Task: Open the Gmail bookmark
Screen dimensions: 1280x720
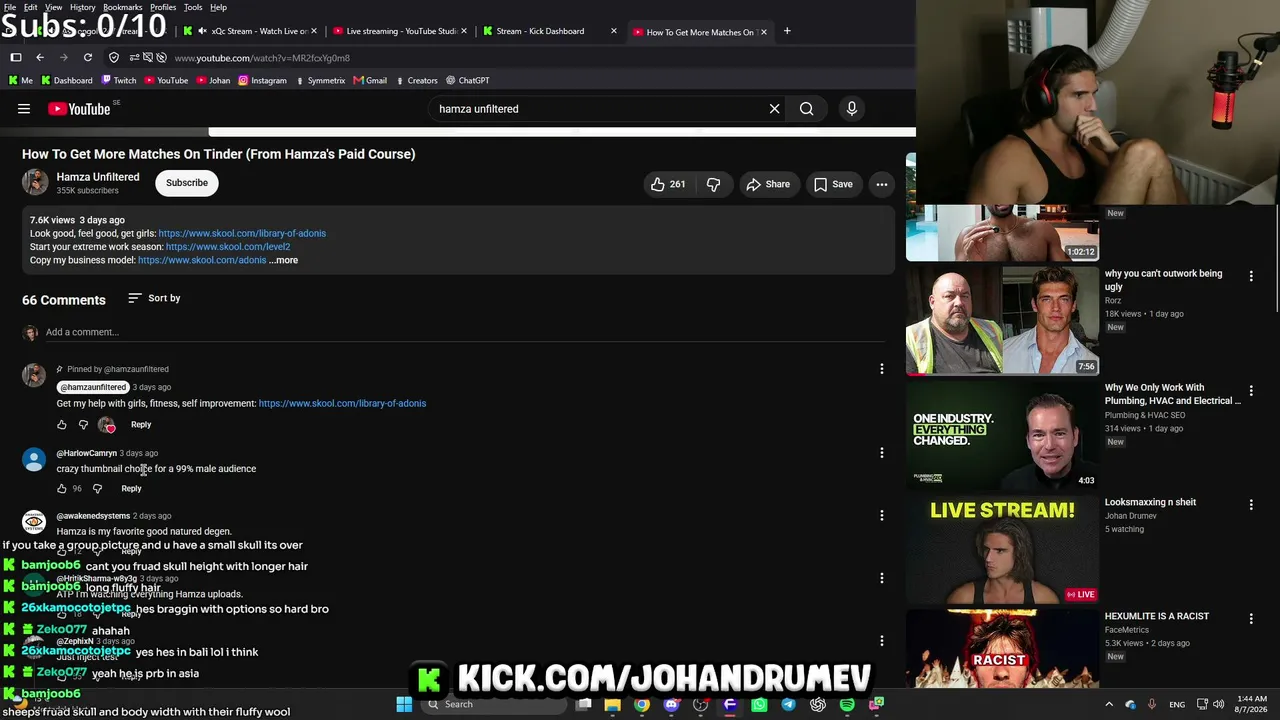Action: pyautogui.click(x=370, y=80)
